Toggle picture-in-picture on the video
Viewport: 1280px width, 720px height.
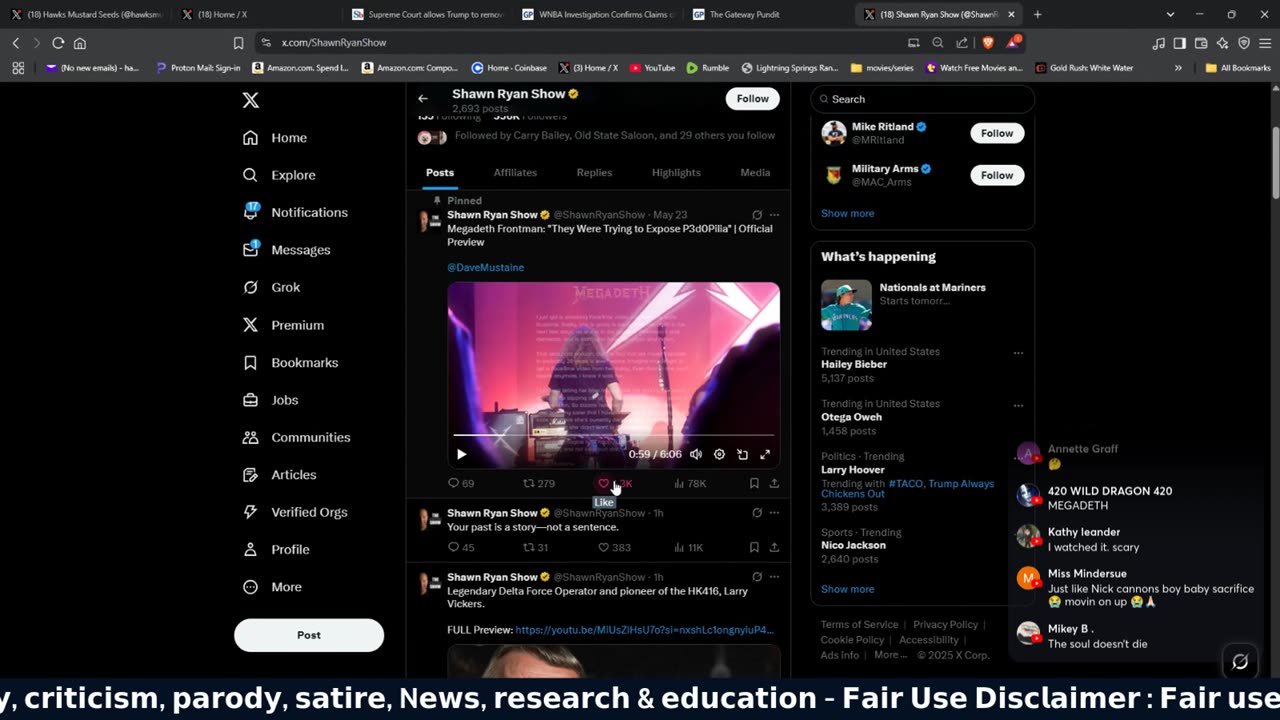tap(742, 454)
